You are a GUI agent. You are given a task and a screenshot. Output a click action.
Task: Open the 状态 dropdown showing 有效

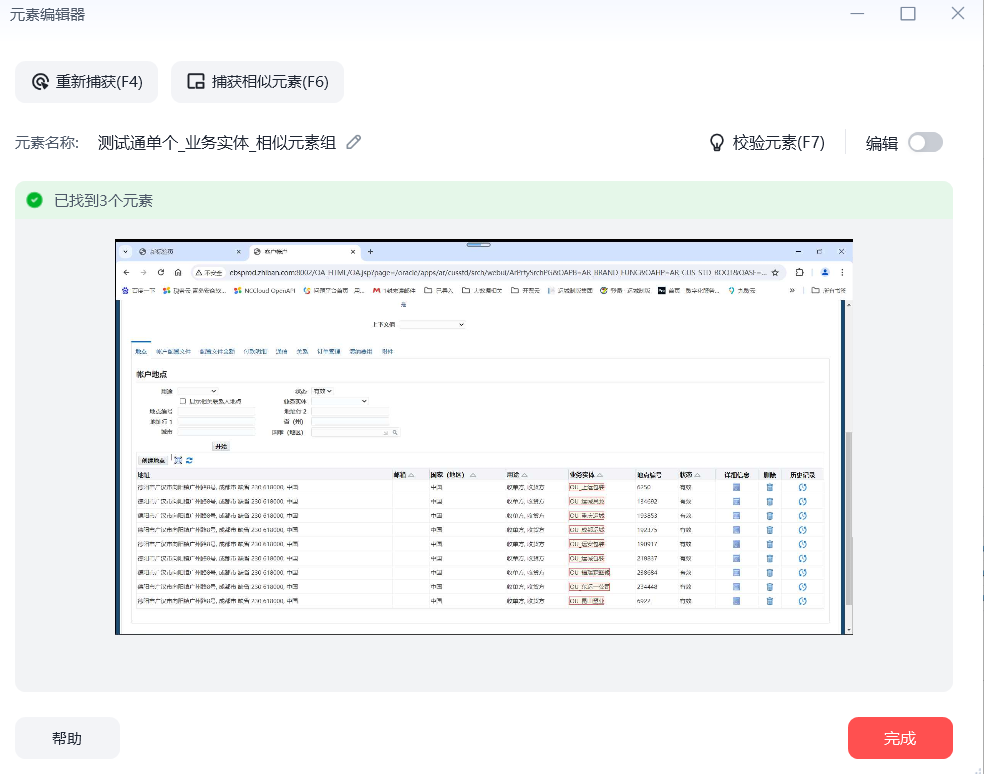coord(322,391)
